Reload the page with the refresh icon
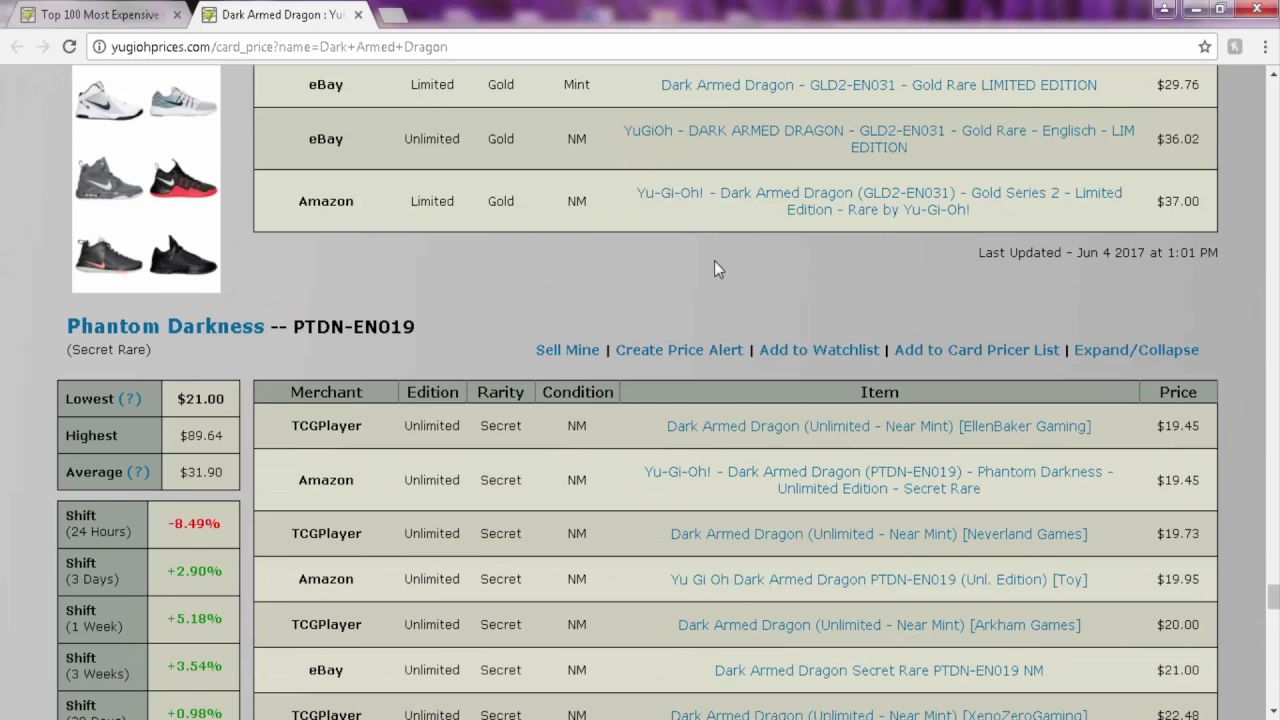Screen dimensions: 1280x720 [69, 47]
